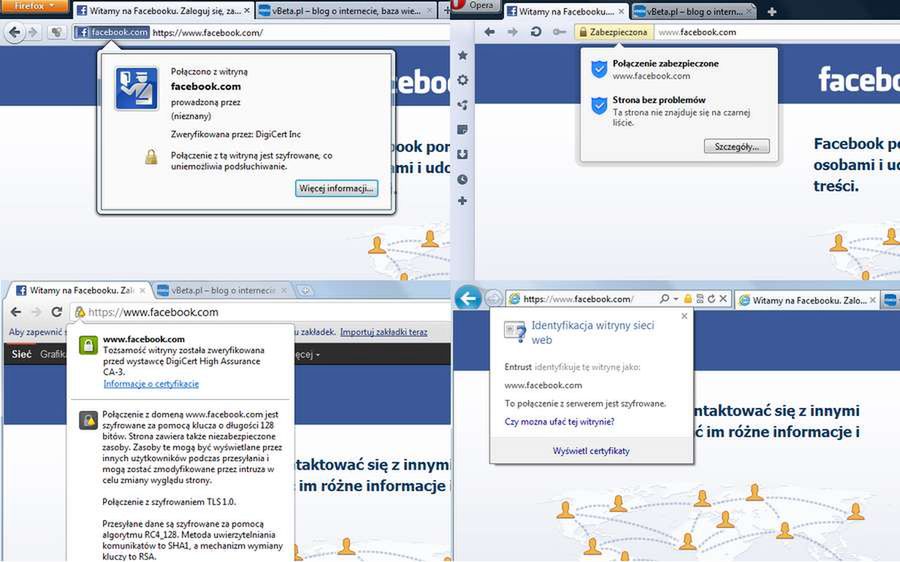The image size is (900, 562).
Task: Reload the page in Chrome
Action: (x=57, y=312)
